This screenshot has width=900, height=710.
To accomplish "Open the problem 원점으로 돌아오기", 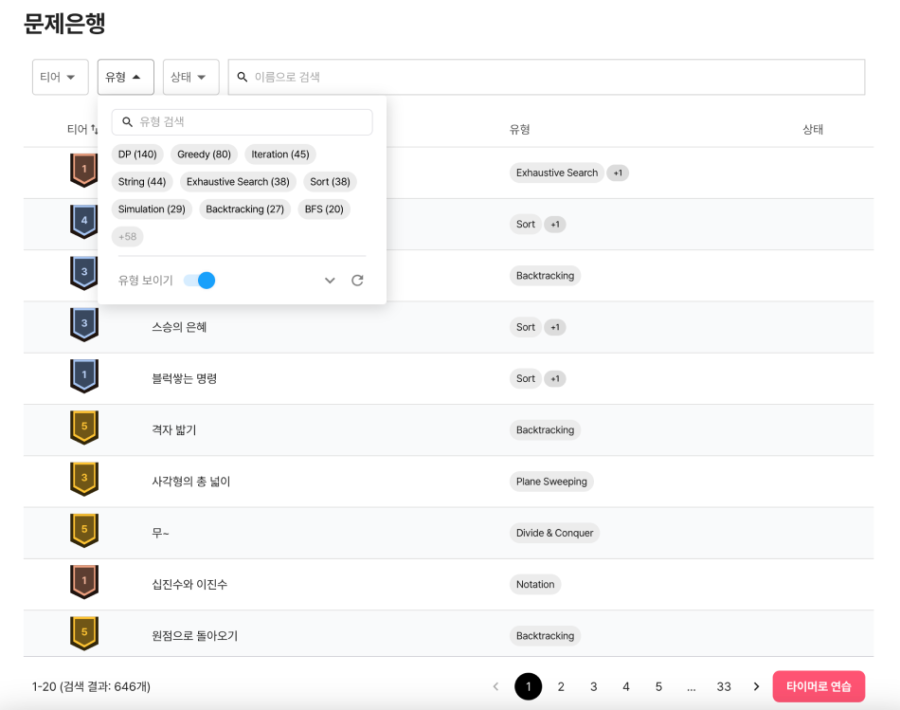I will pyautogui.click(x=195, y=636).
